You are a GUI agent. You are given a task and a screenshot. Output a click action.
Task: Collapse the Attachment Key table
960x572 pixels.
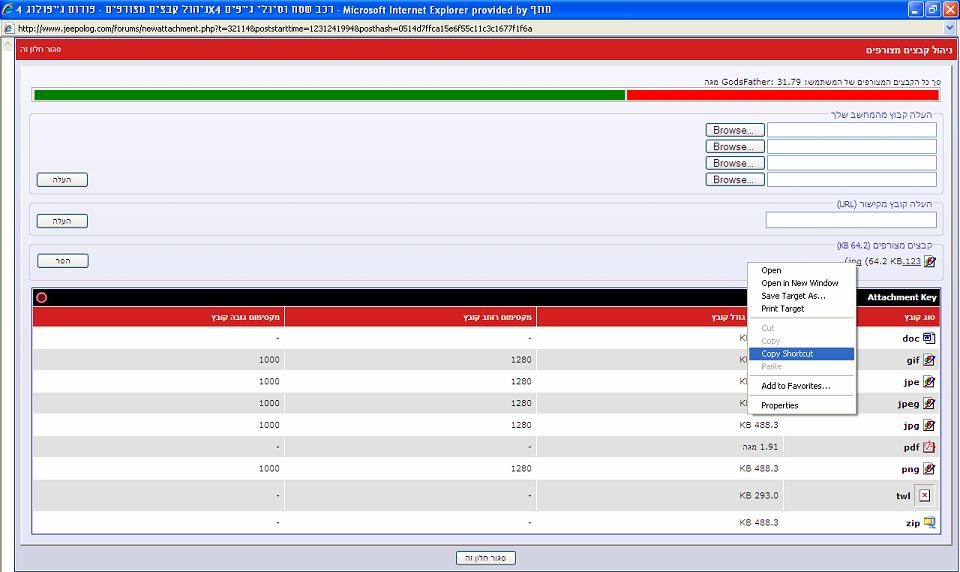pos(42,297)
